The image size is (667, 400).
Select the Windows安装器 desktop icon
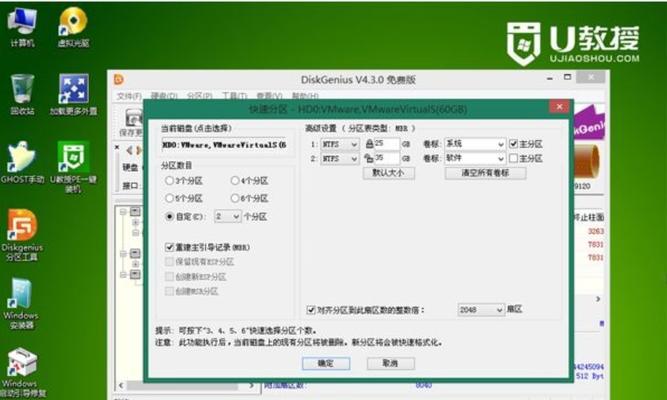pos(21,304)
